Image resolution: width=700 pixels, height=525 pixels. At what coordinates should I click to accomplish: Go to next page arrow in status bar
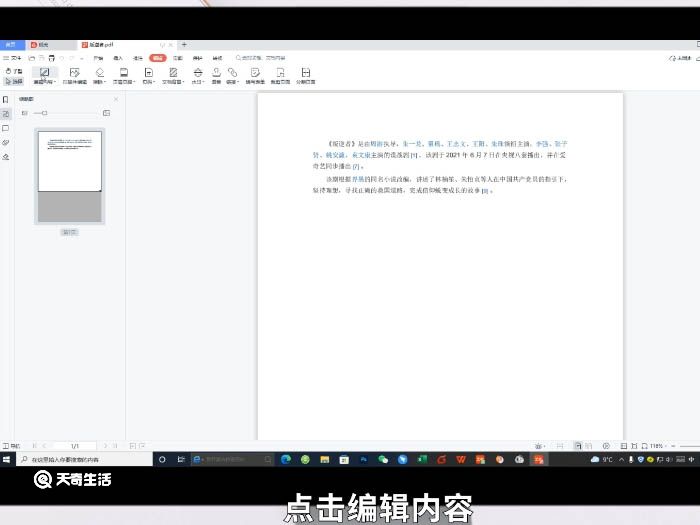pyautogui.click(x=105, y=446)
